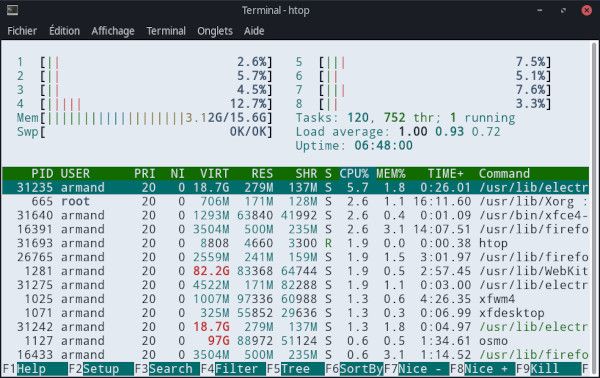Click the Tasks count line
The width and height of the screenshot is (600, 378).
[x=405, y=118]
